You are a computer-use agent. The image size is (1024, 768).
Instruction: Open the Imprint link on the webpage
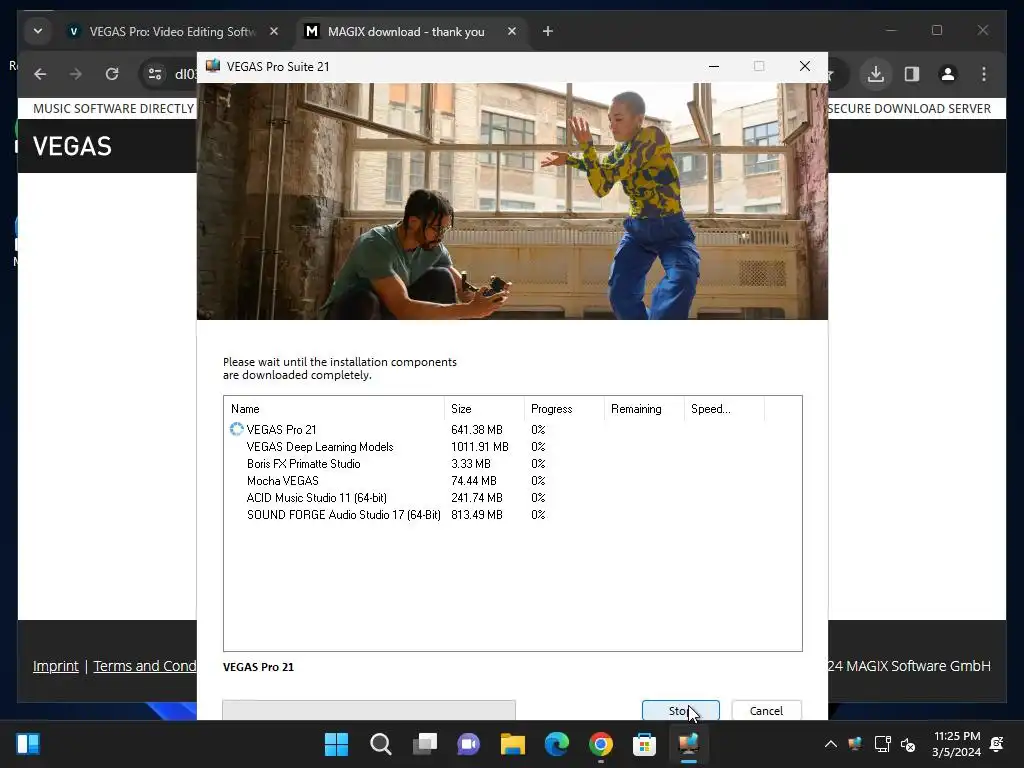click(x=56, y=666)
